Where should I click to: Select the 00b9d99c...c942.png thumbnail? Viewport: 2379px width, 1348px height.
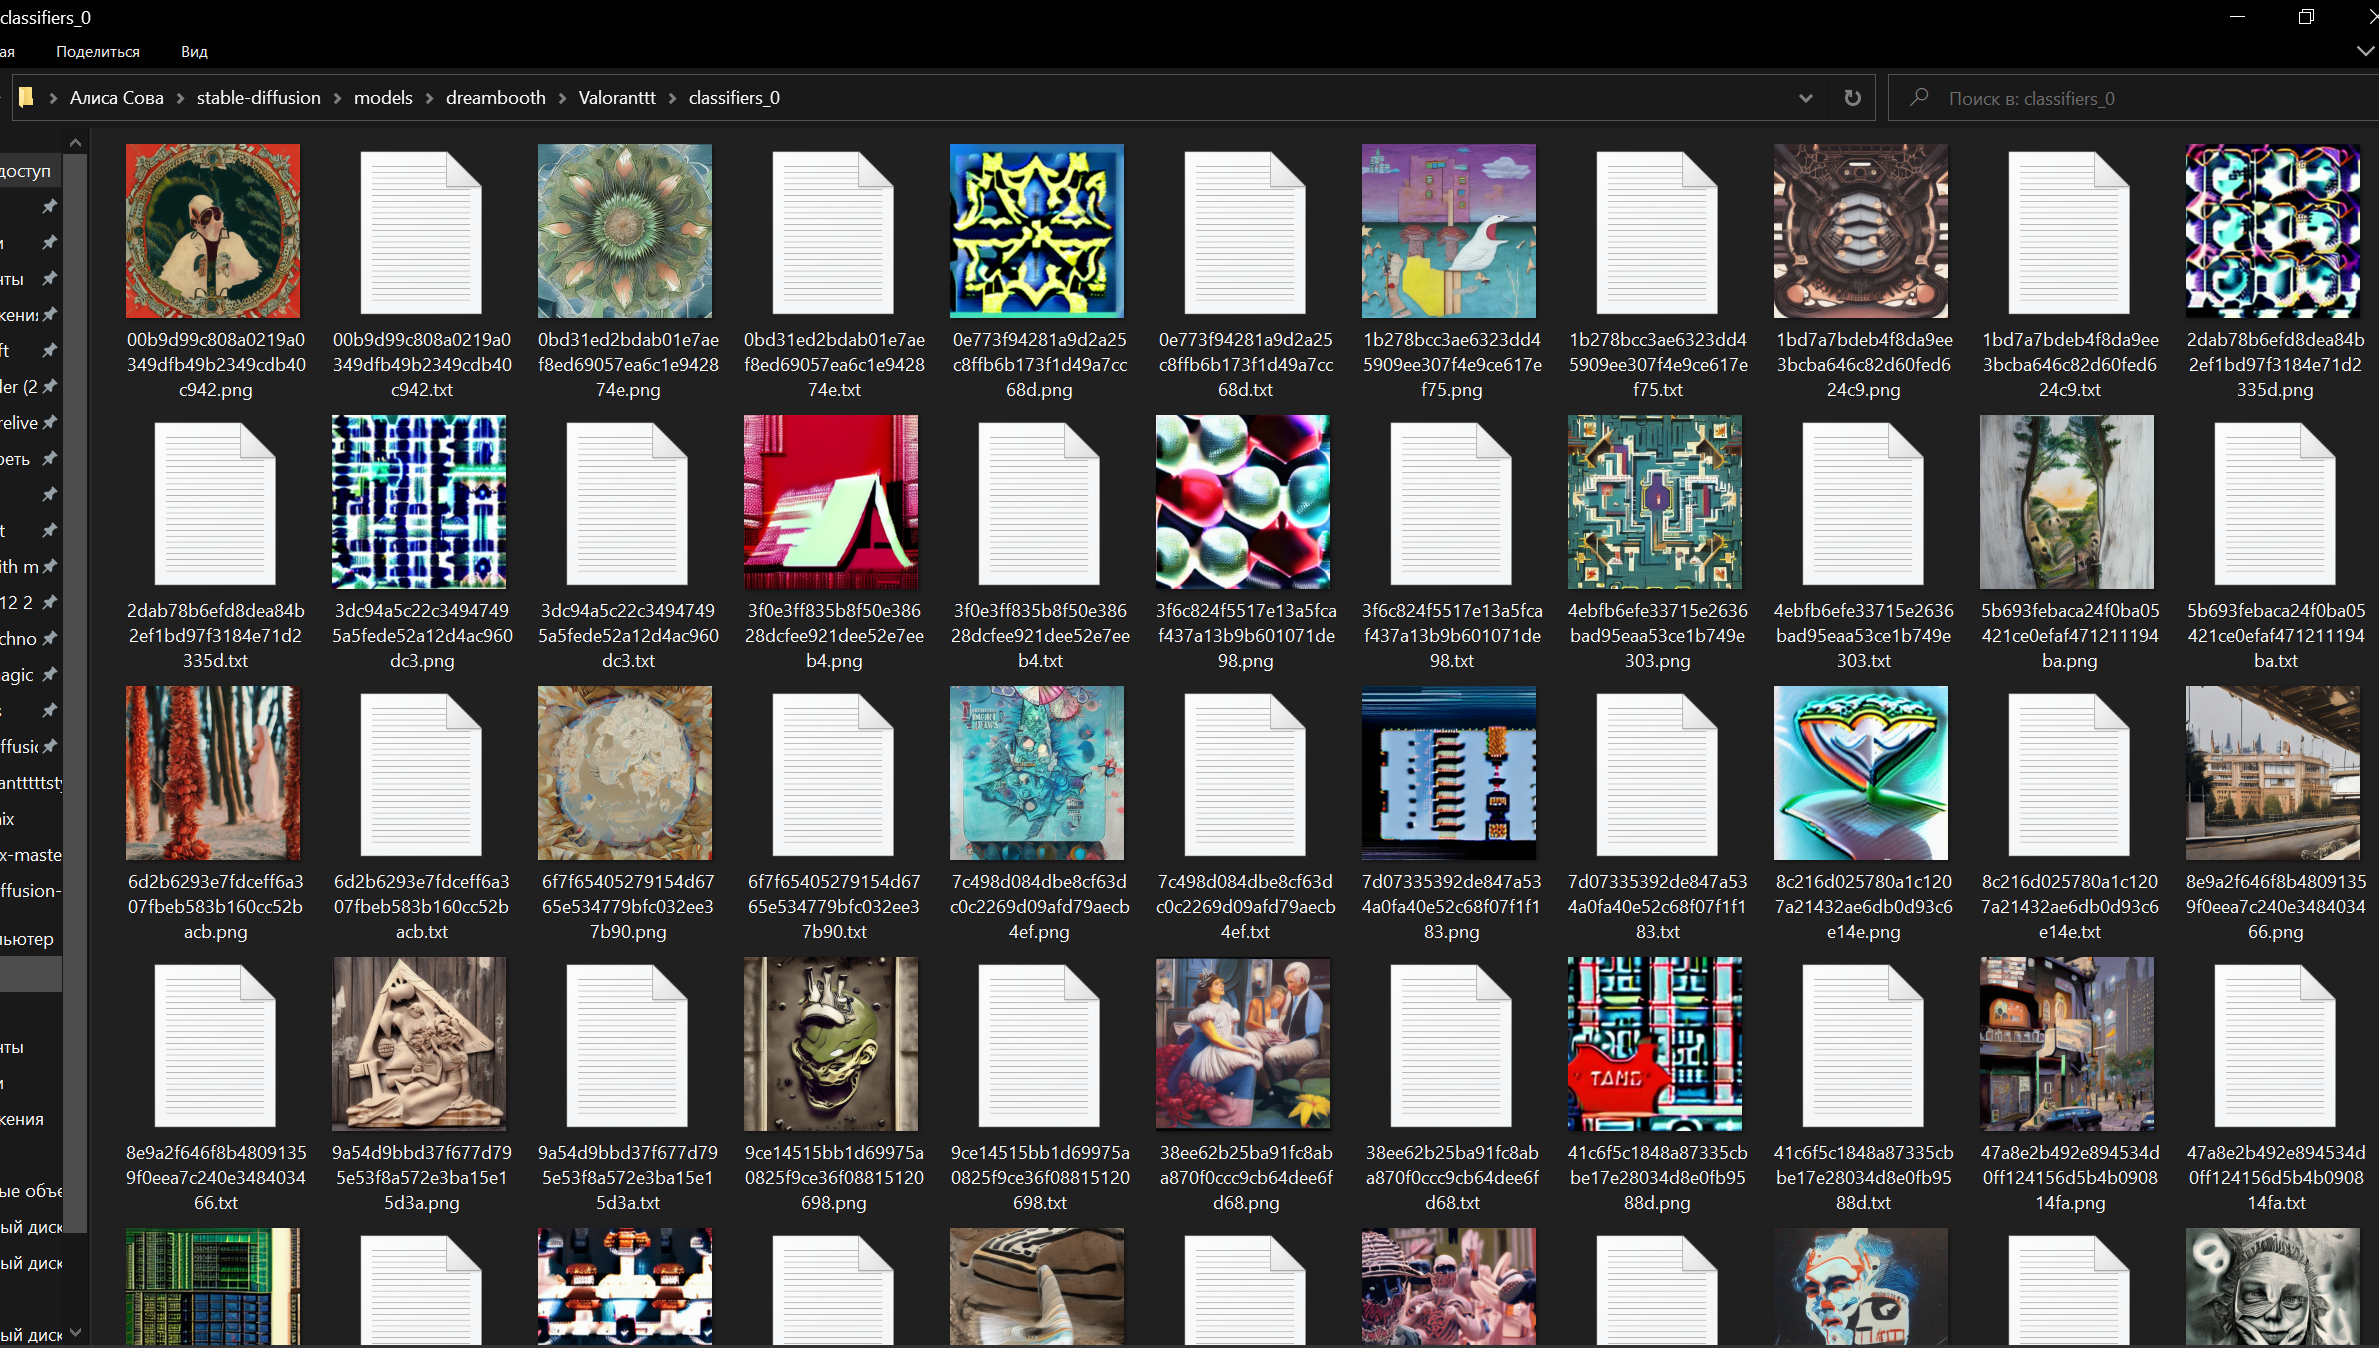213,231
